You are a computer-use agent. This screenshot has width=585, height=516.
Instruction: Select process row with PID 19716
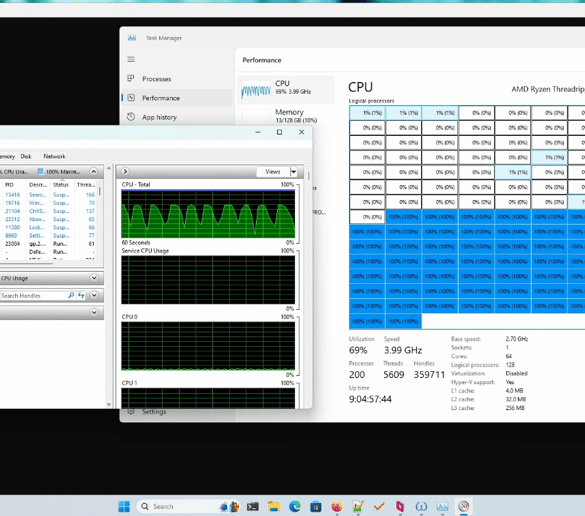pyautogui.click(x=49, y=203)
